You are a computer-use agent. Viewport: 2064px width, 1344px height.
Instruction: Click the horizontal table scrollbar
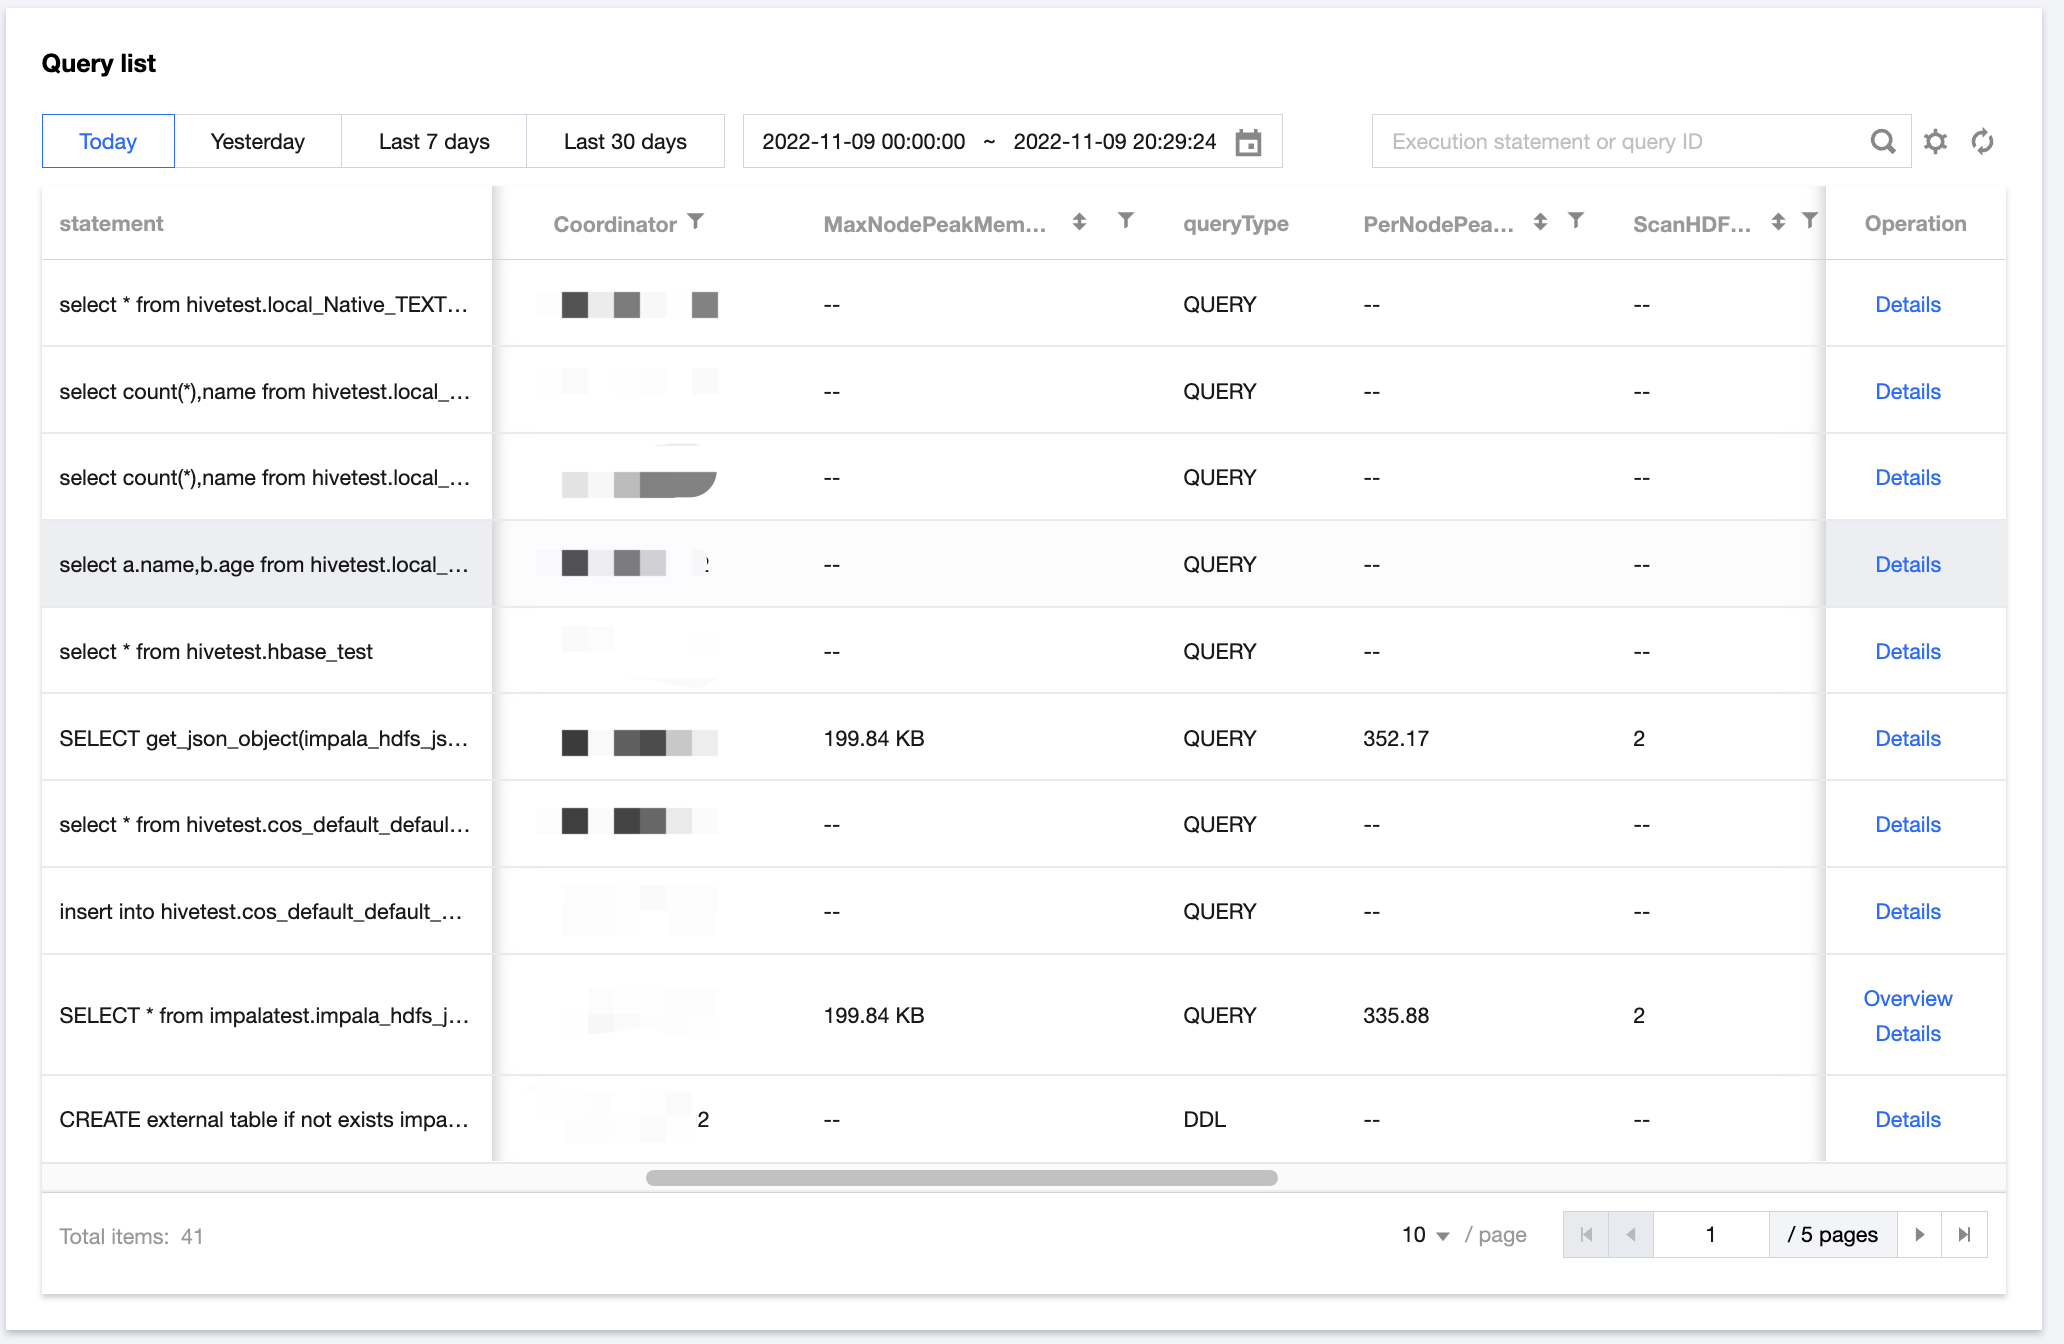point(960,1178)
